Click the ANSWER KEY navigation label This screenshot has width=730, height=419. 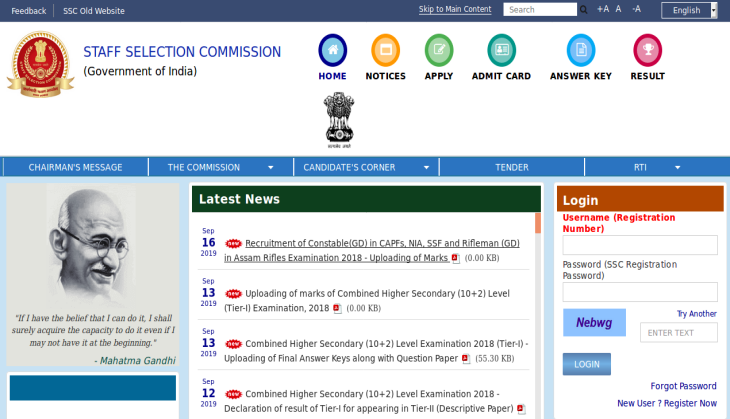[x=581, y=76]
